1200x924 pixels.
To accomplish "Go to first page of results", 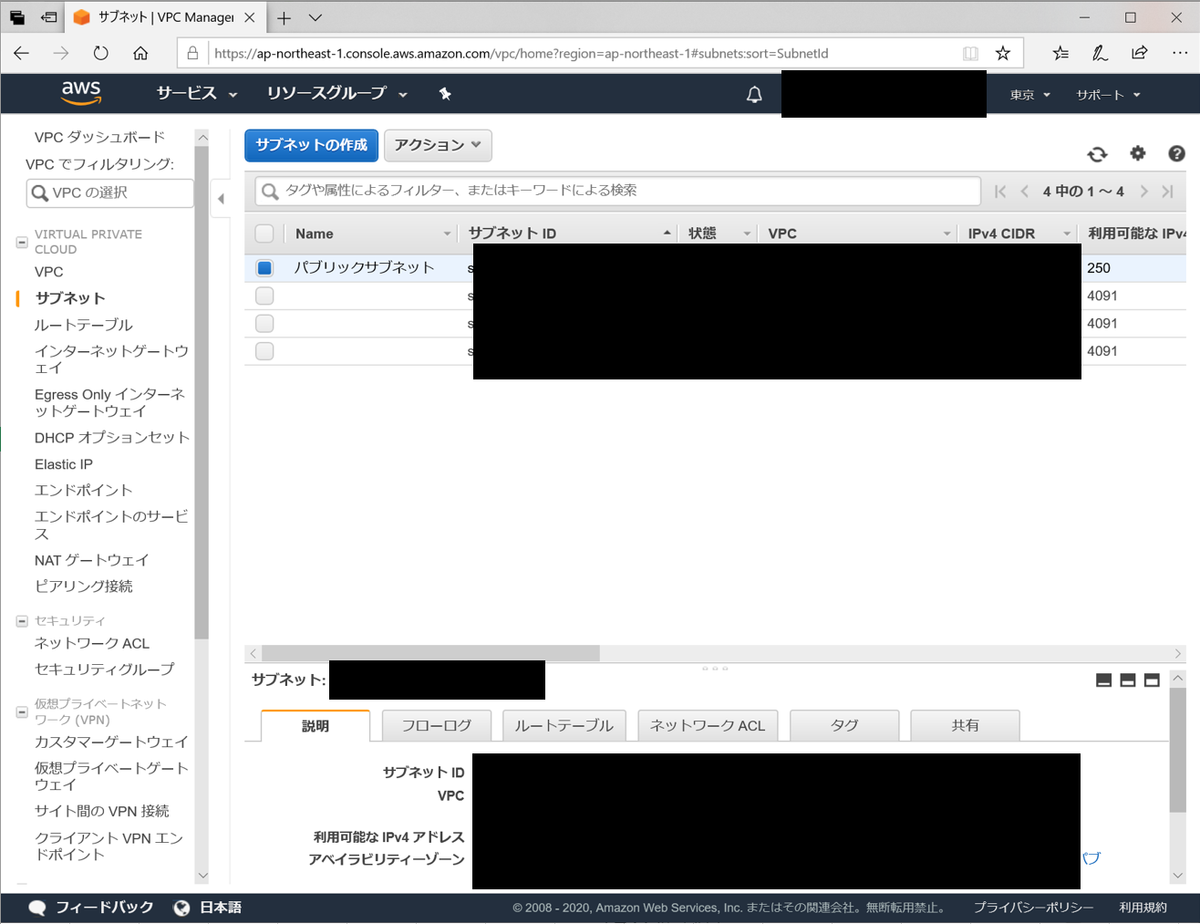I will (1000, 191).
